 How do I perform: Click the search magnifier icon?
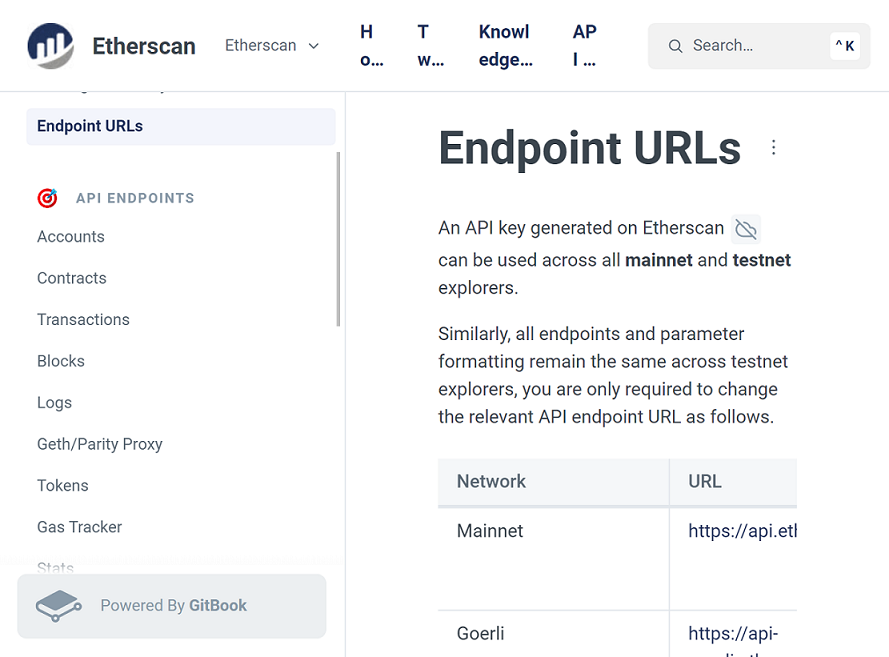tap(676, 46)
